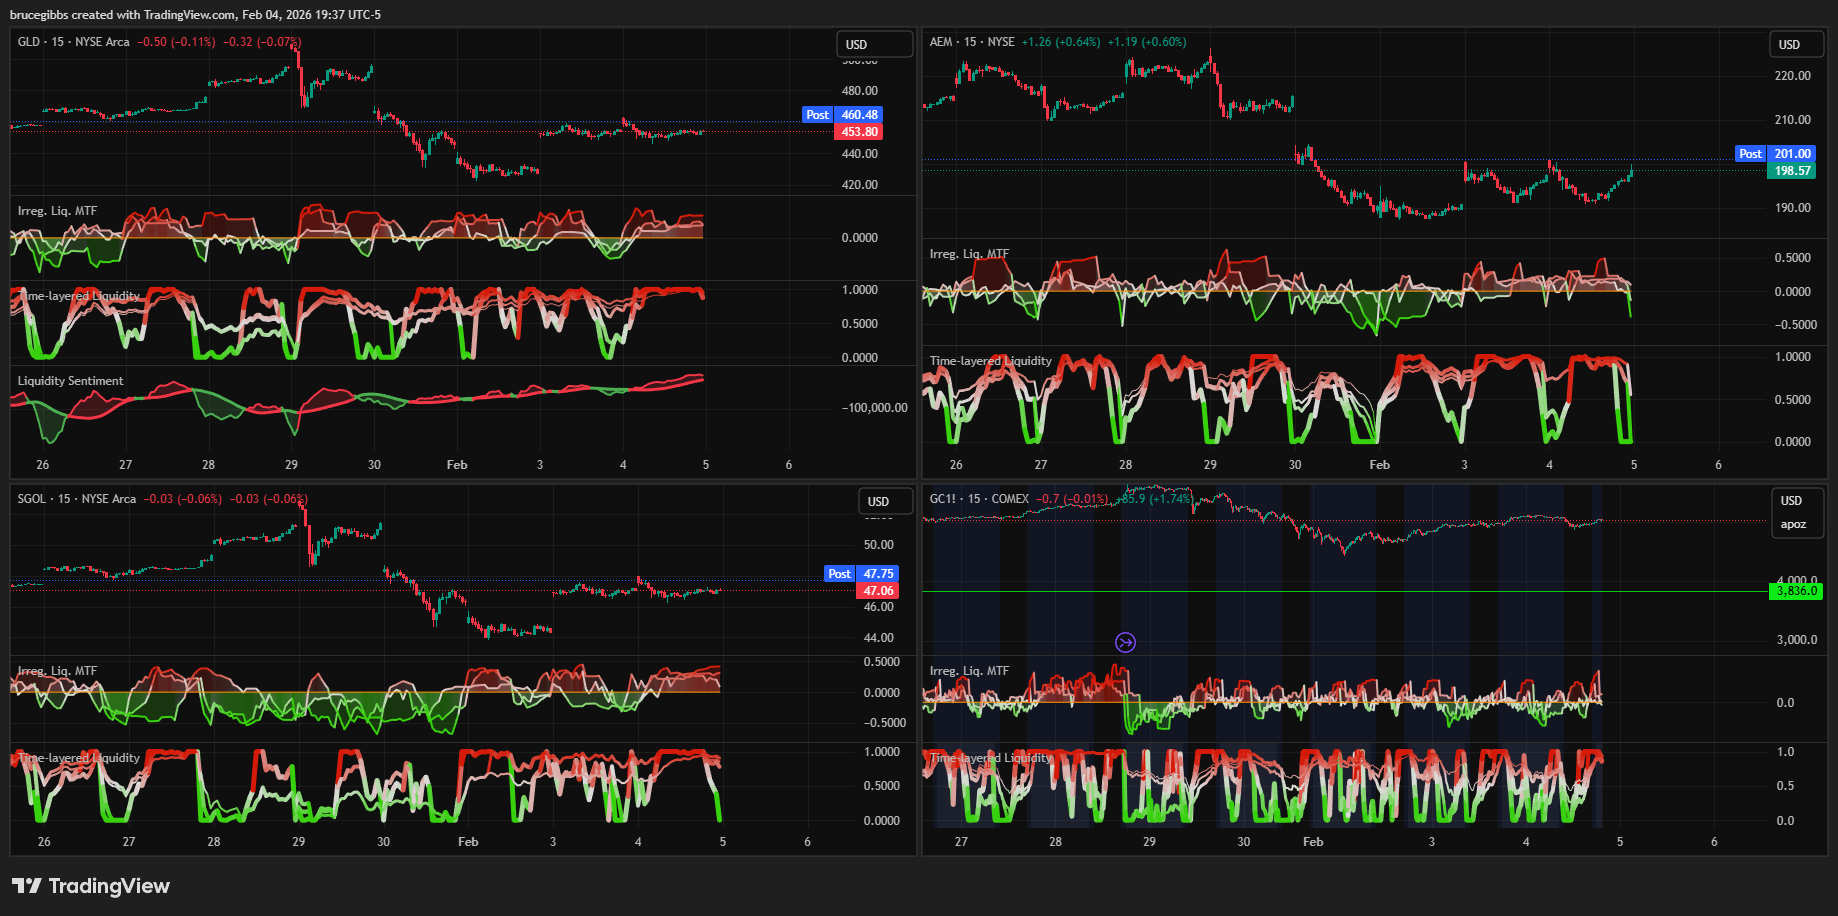Click the blue Post badge on SGOL chart
This screenshot has width=1838, height=916.
839,574
